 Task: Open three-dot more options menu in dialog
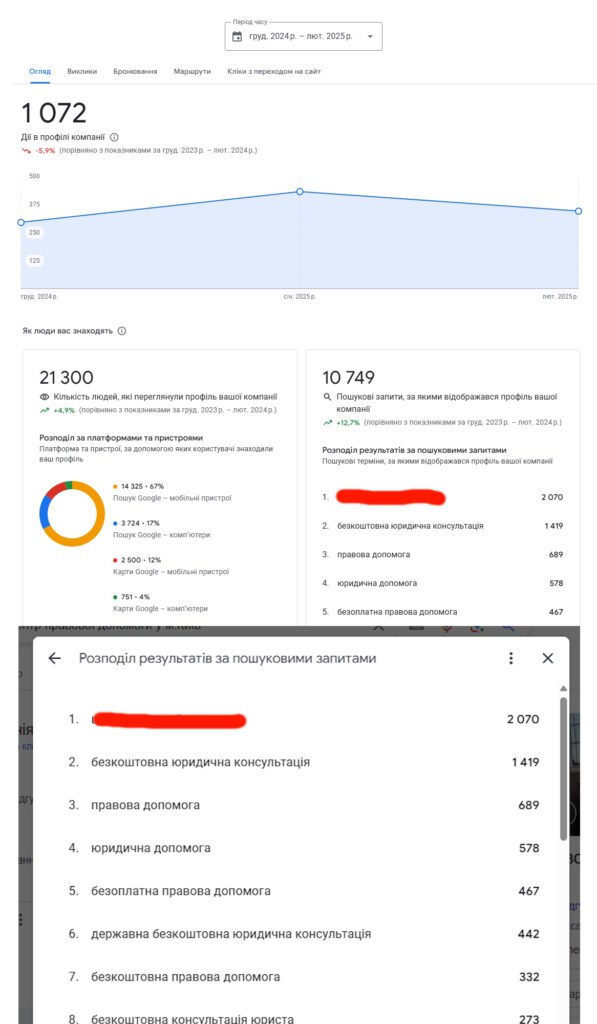click(x=511, y=658)
